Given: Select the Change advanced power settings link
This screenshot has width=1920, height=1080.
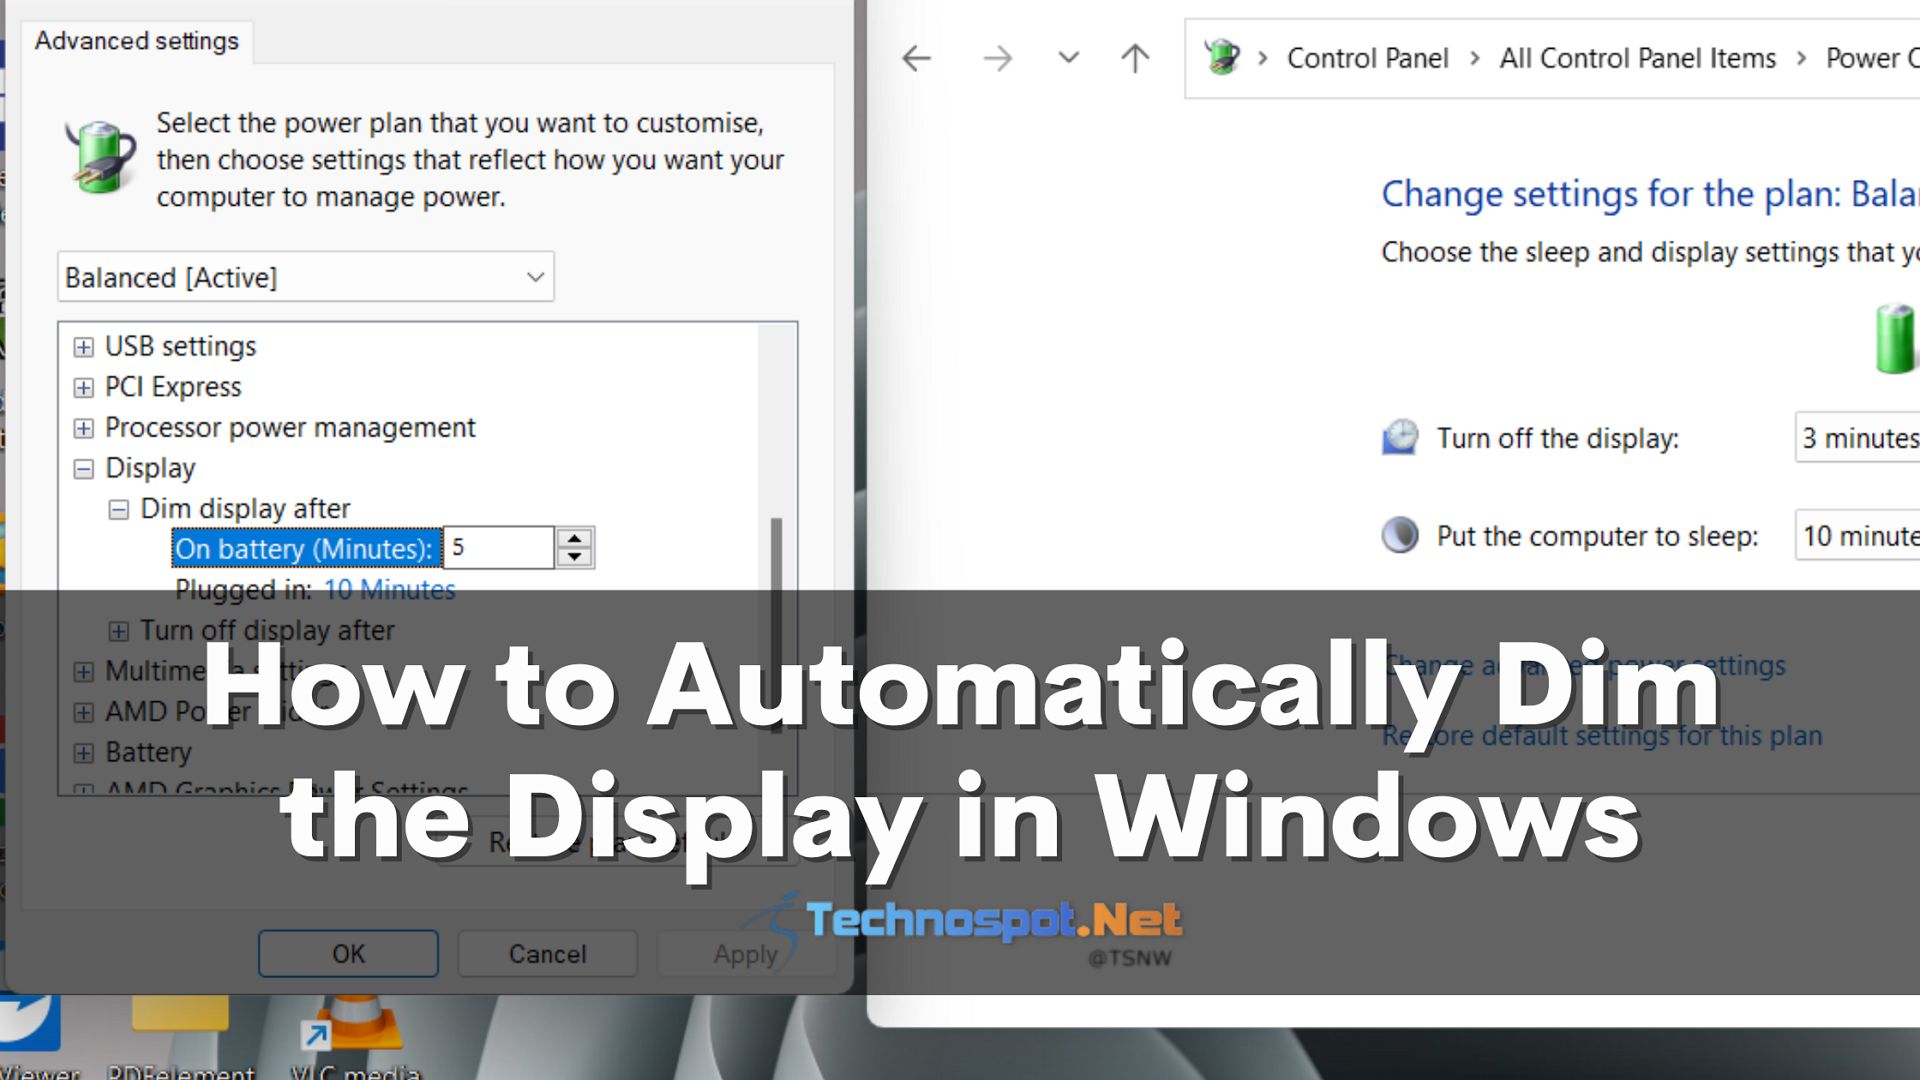Looking at the screenshot, I should (x=1584, y=663).
